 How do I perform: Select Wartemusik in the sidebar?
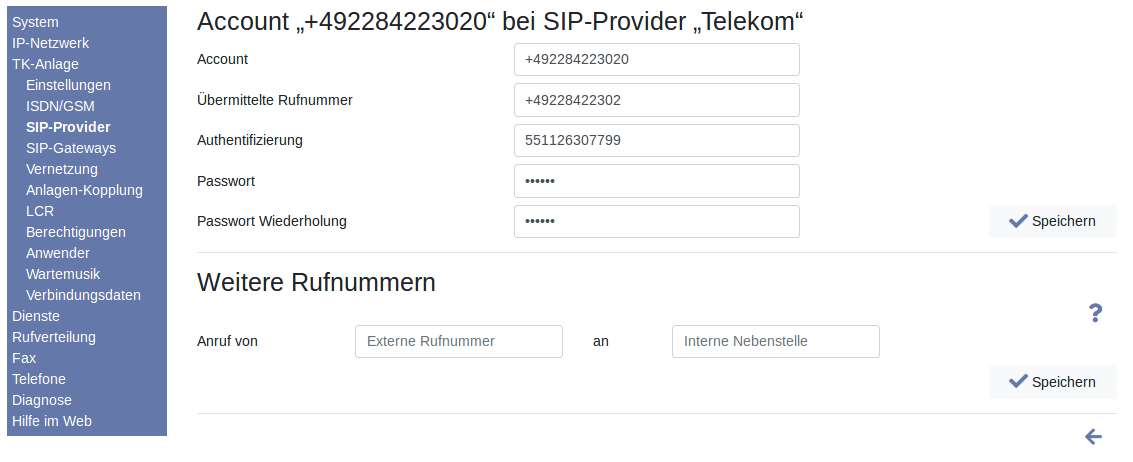[x=63, y=274]
